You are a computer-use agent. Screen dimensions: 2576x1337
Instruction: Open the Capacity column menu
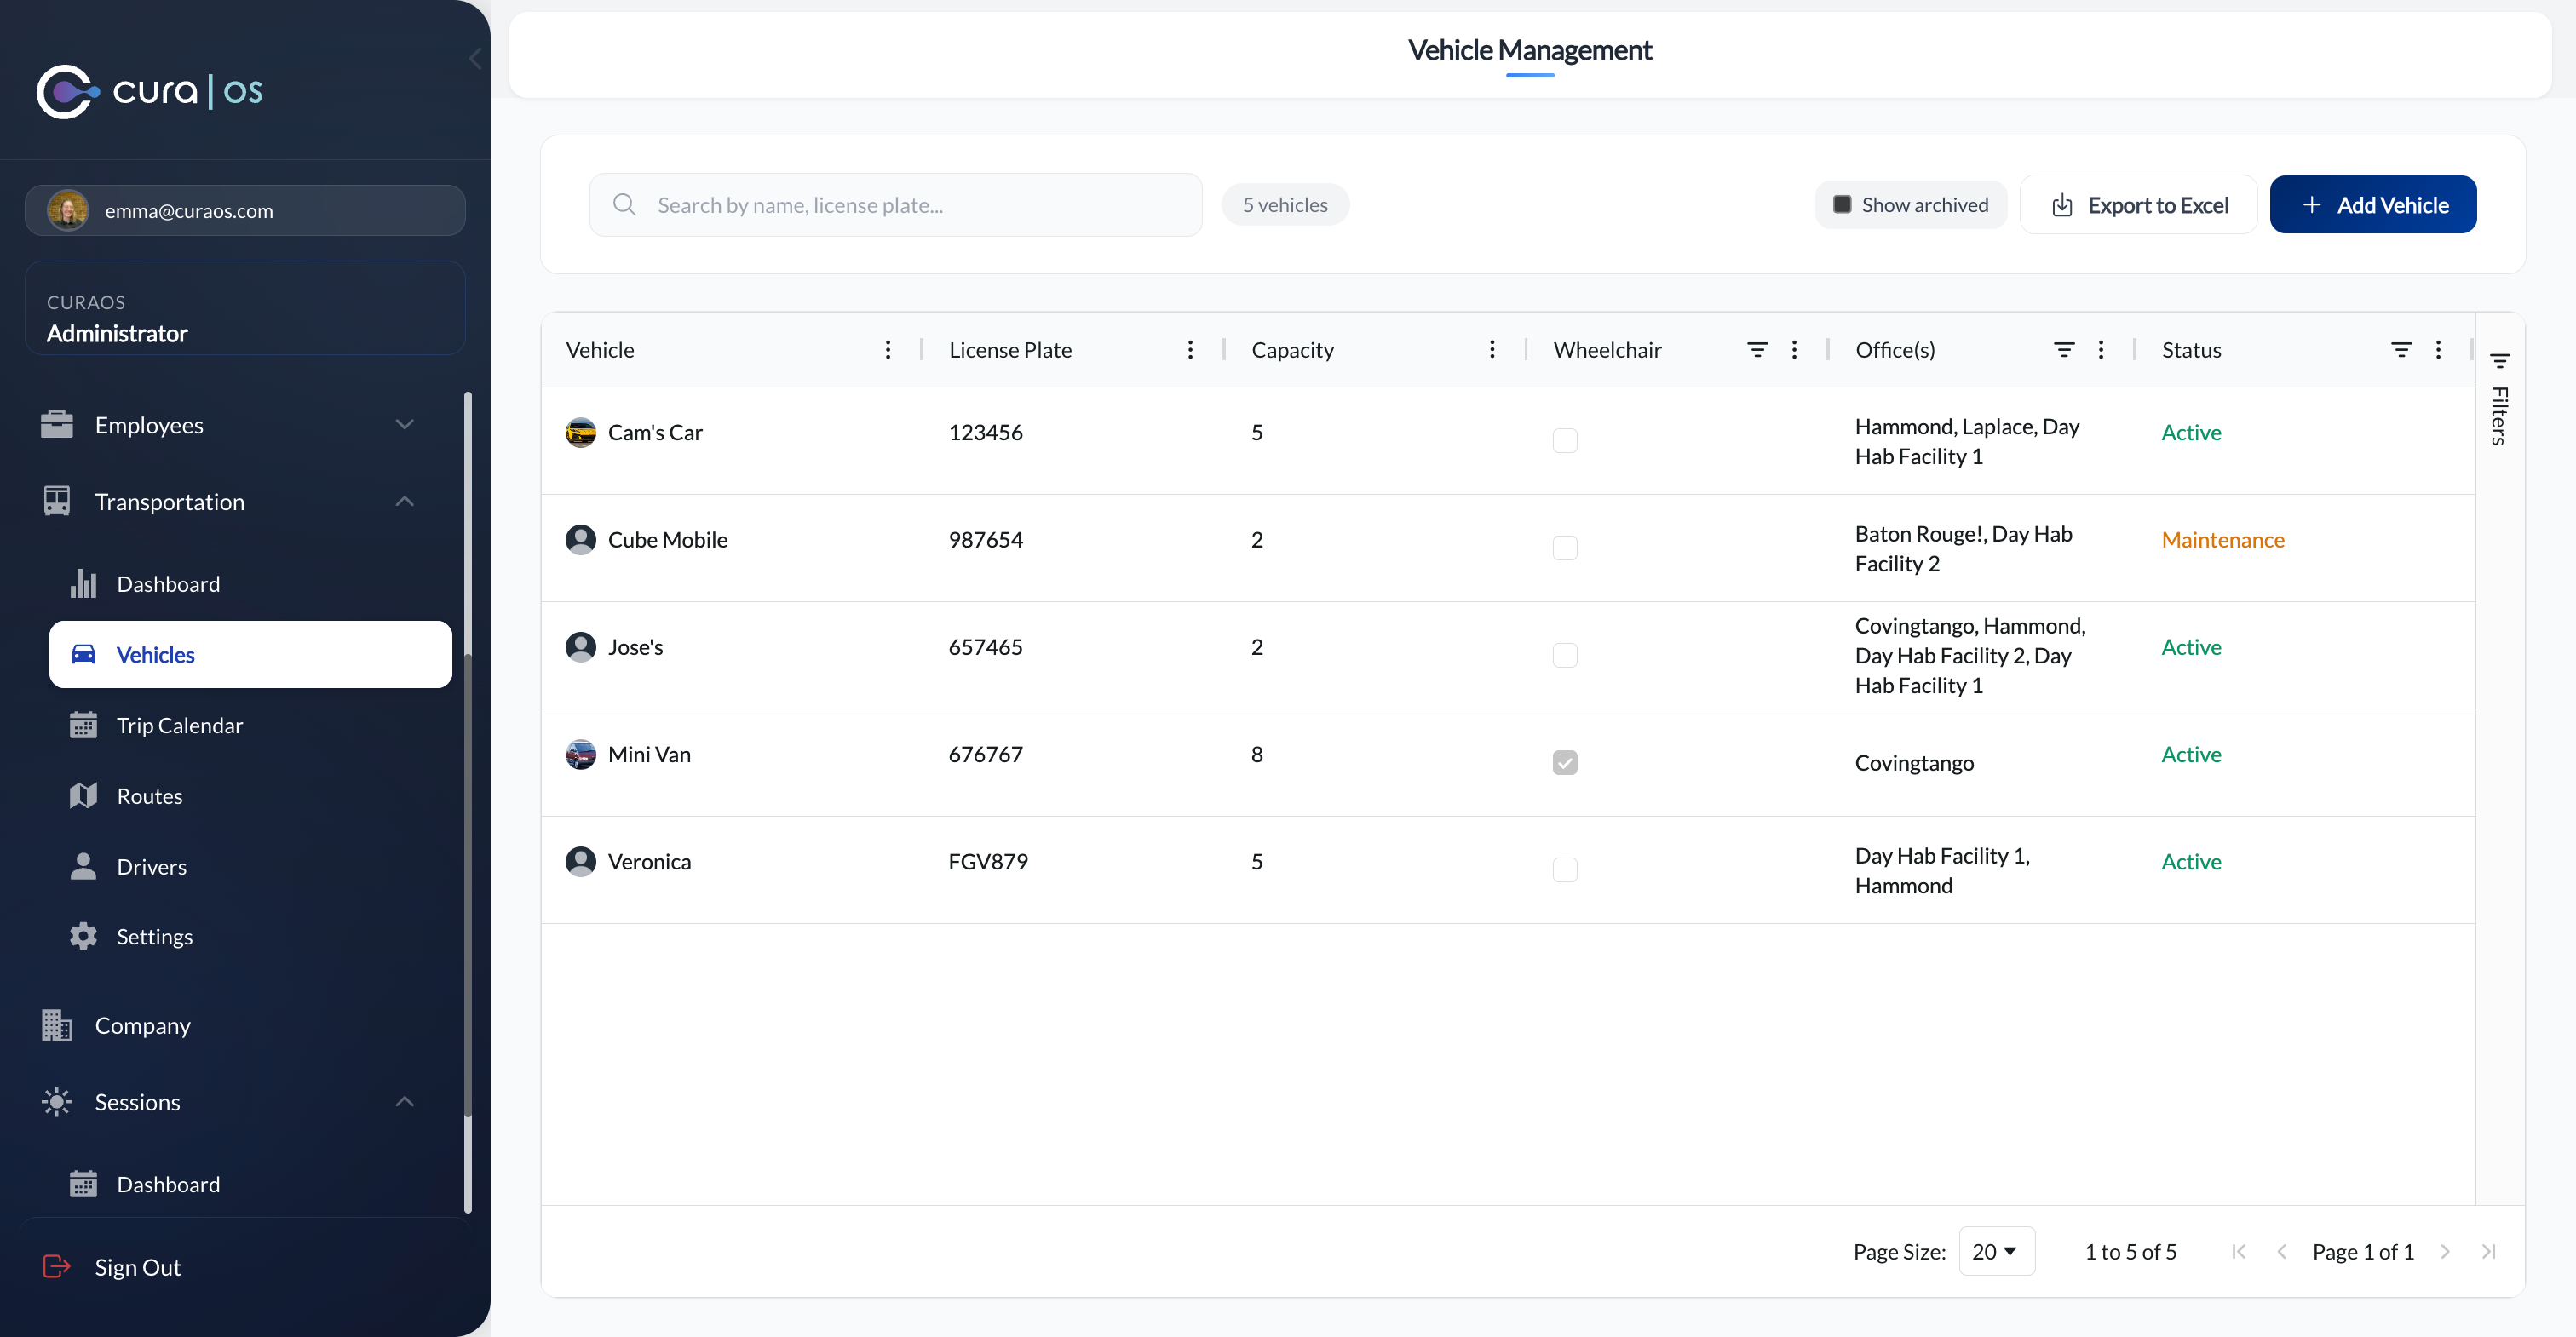click(1492, 349)
